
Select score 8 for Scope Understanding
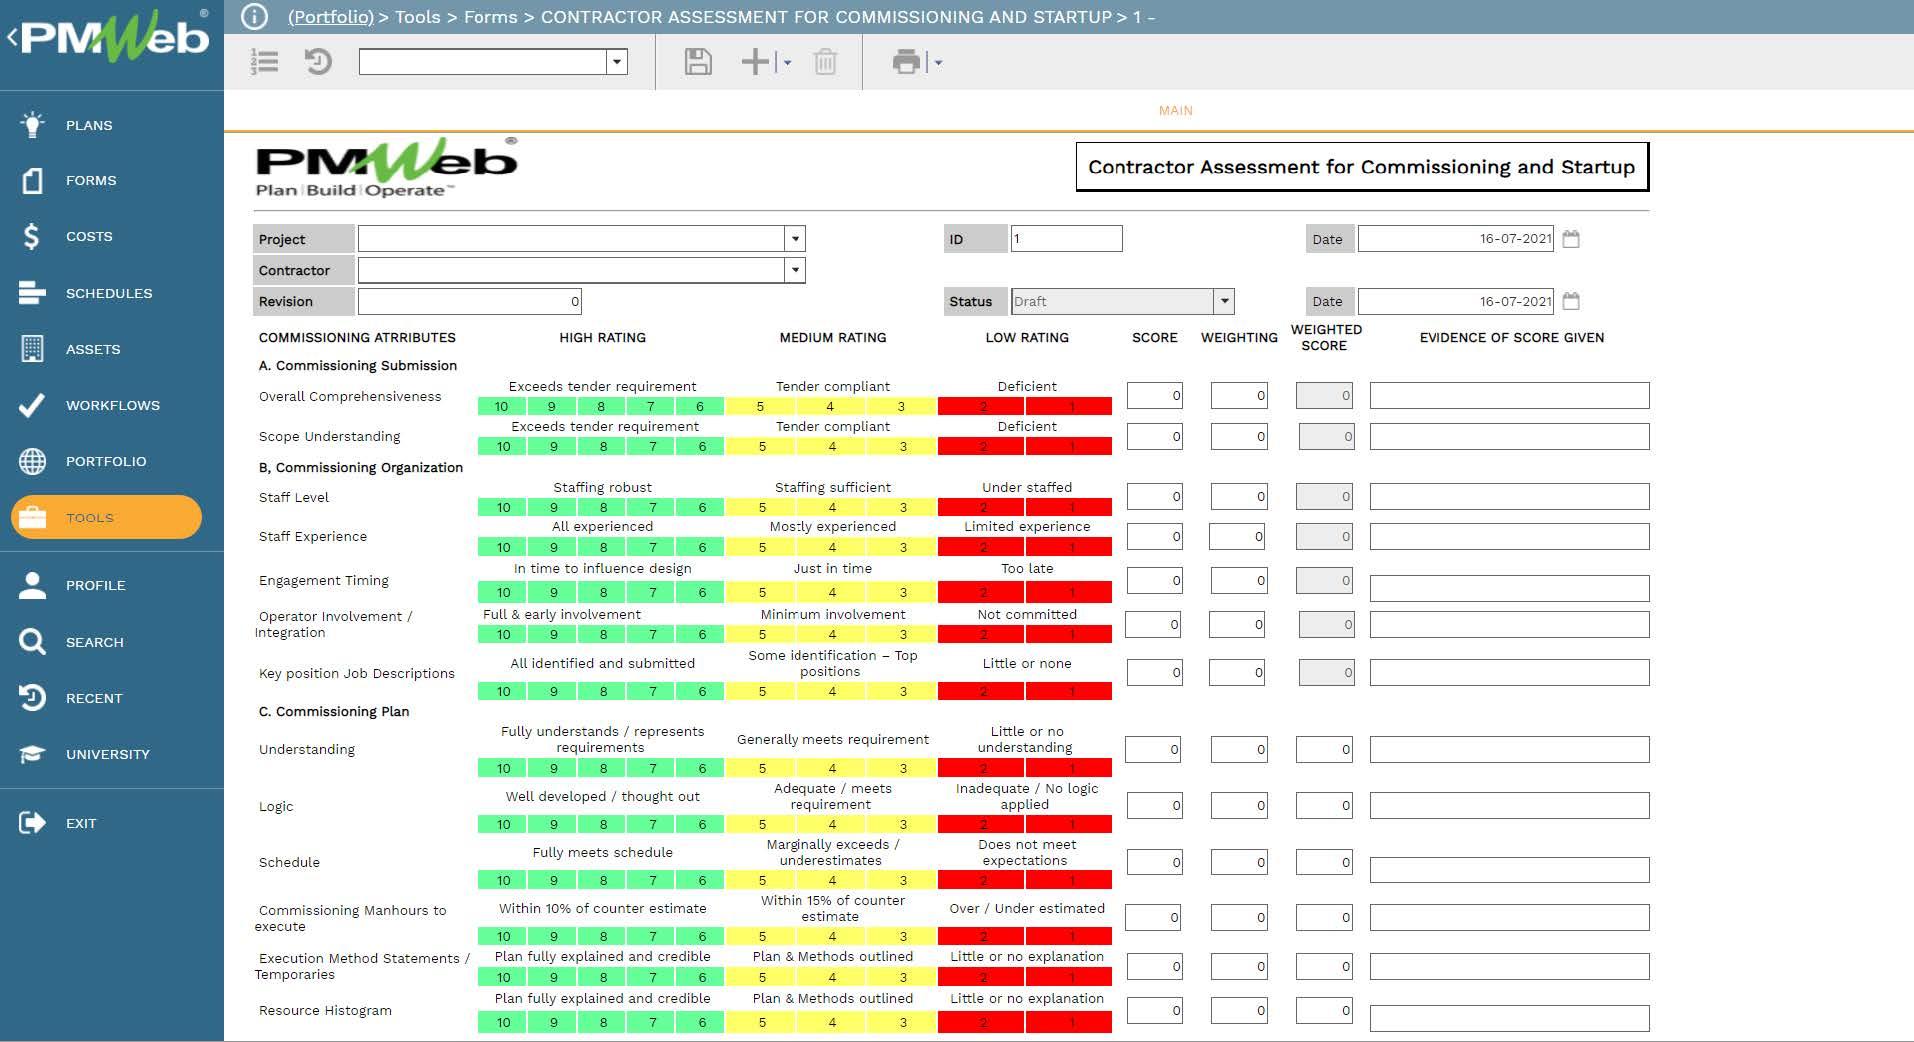602,447
